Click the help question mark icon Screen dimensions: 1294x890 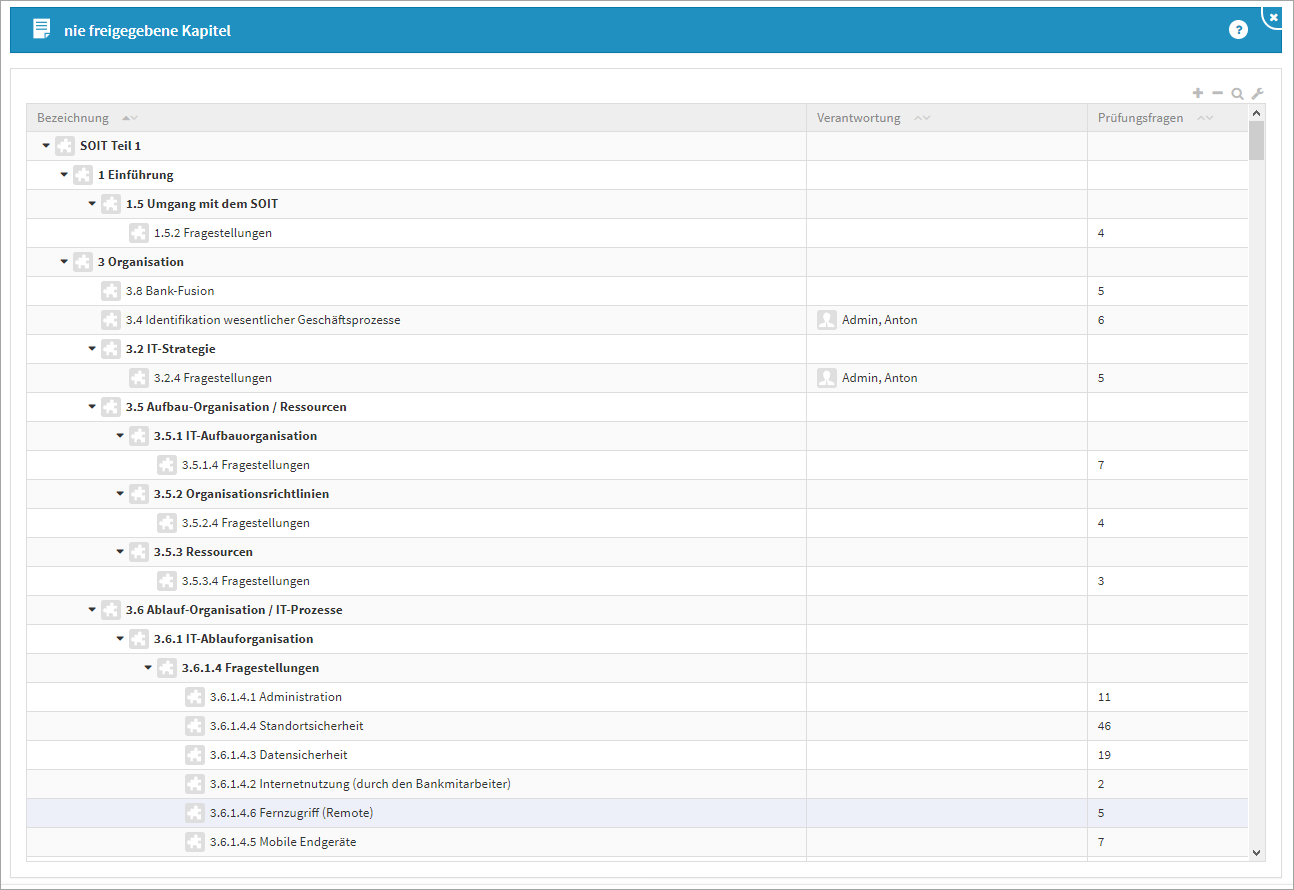1238,30
